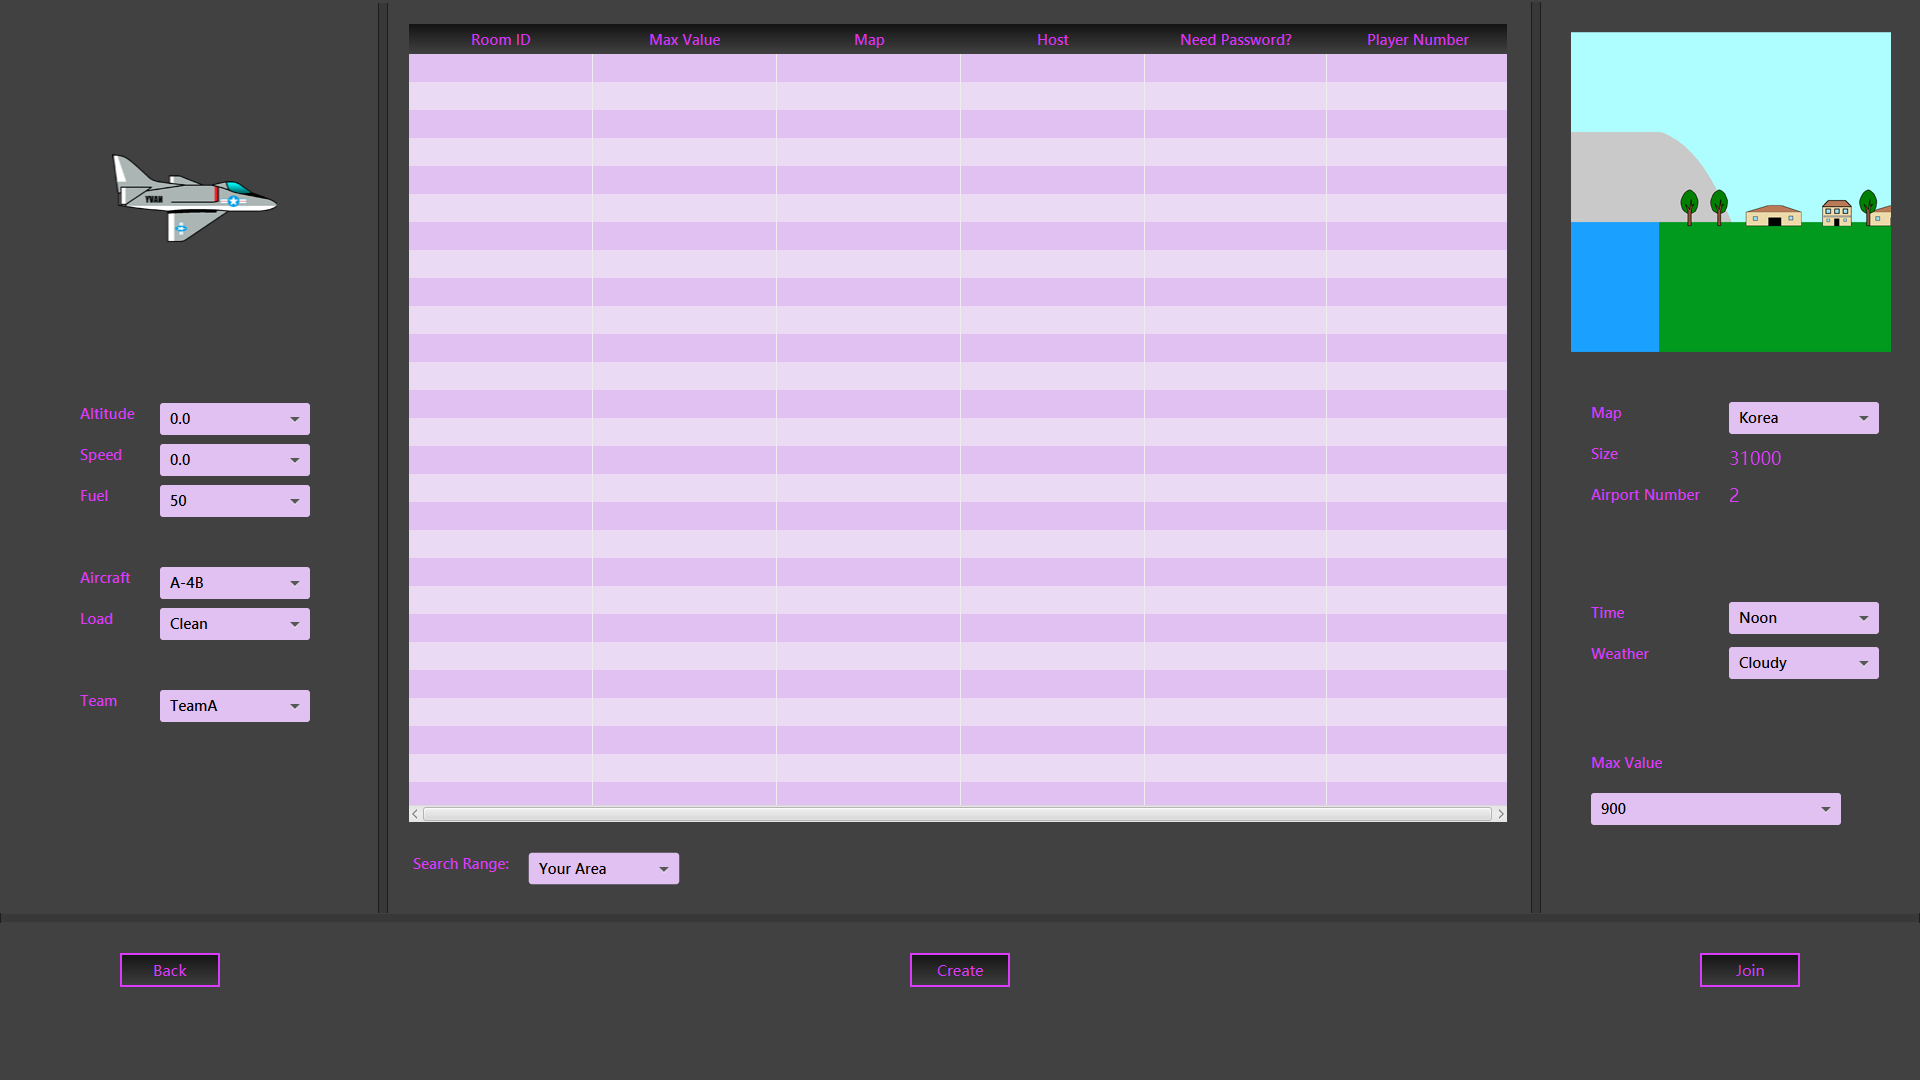Click the room list horizontal scrollbar track
1920x1080 pixels.
(x=957, y=814)
